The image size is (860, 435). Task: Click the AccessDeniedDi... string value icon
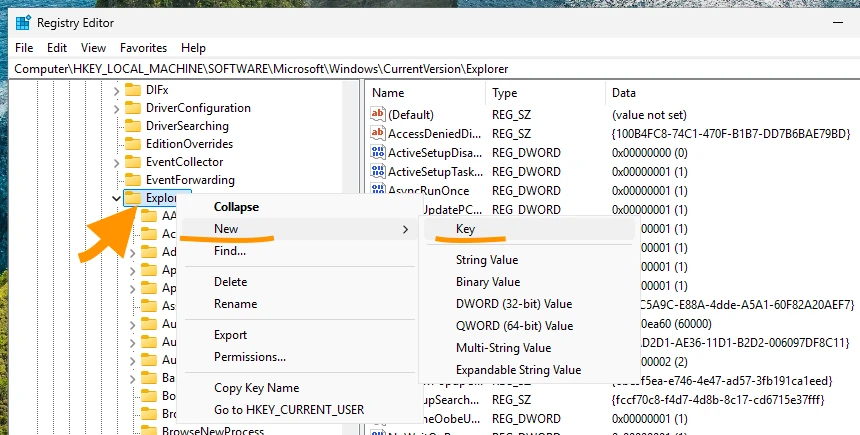click(x=378, y=133)
